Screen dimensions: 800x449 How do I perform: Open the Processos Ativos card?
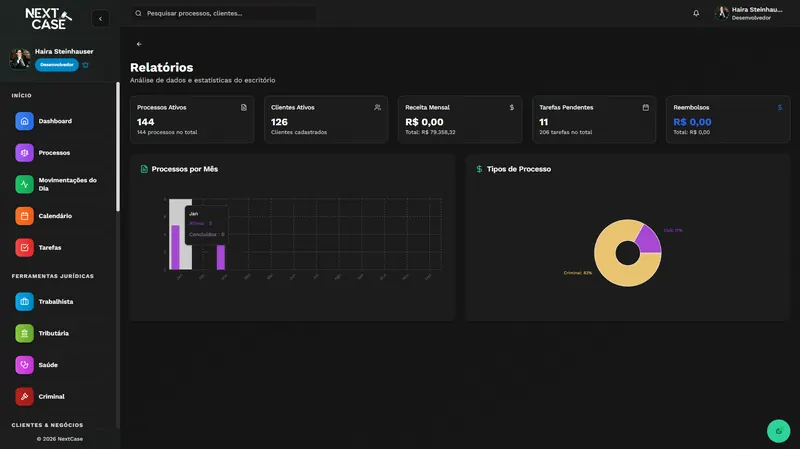(x=192, y=119)
